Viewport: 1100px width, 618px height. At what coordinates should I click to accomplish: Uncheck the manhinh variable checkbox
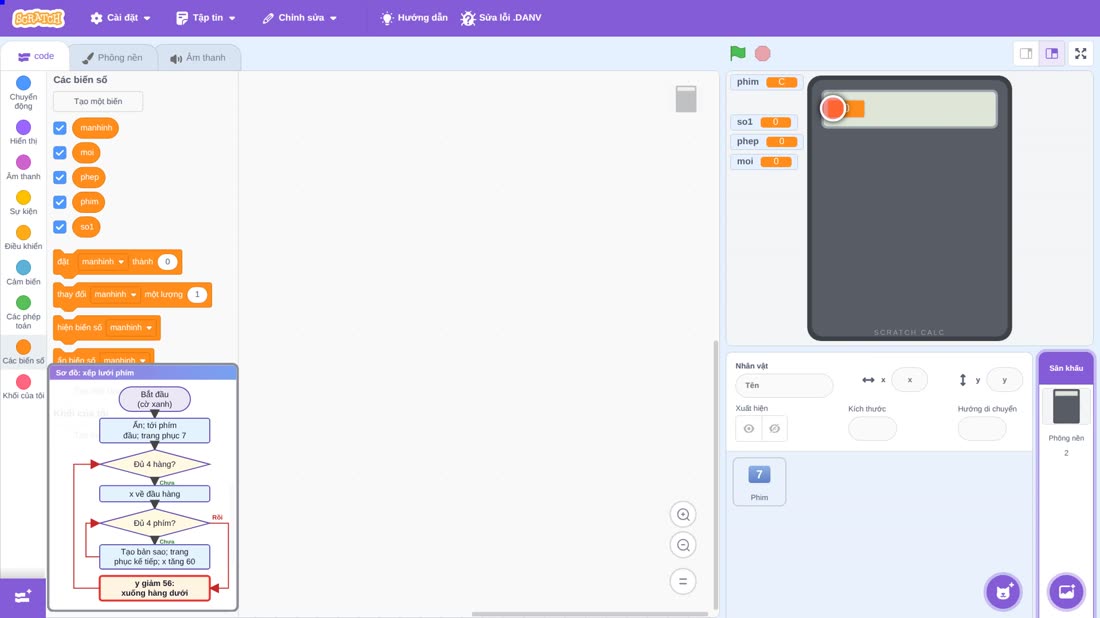[60, 128]
